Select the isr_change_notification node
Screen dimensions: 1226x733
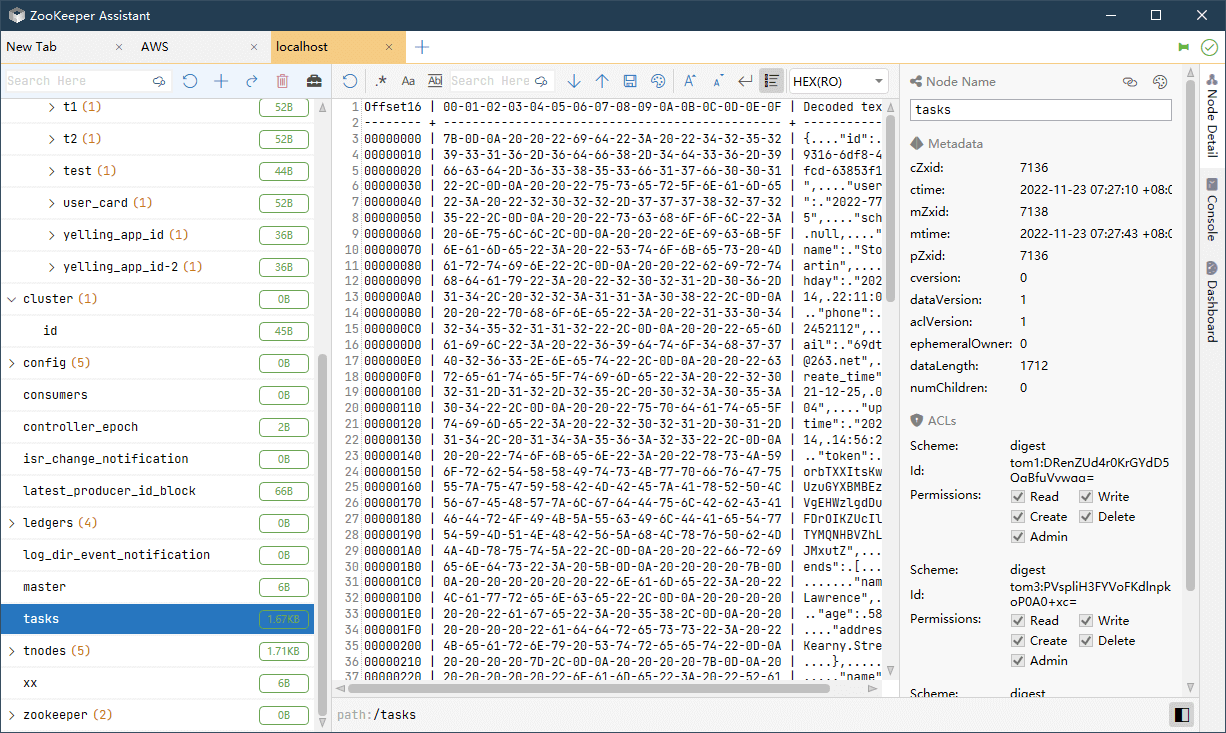pyautogui.click(x=157, y=459)
